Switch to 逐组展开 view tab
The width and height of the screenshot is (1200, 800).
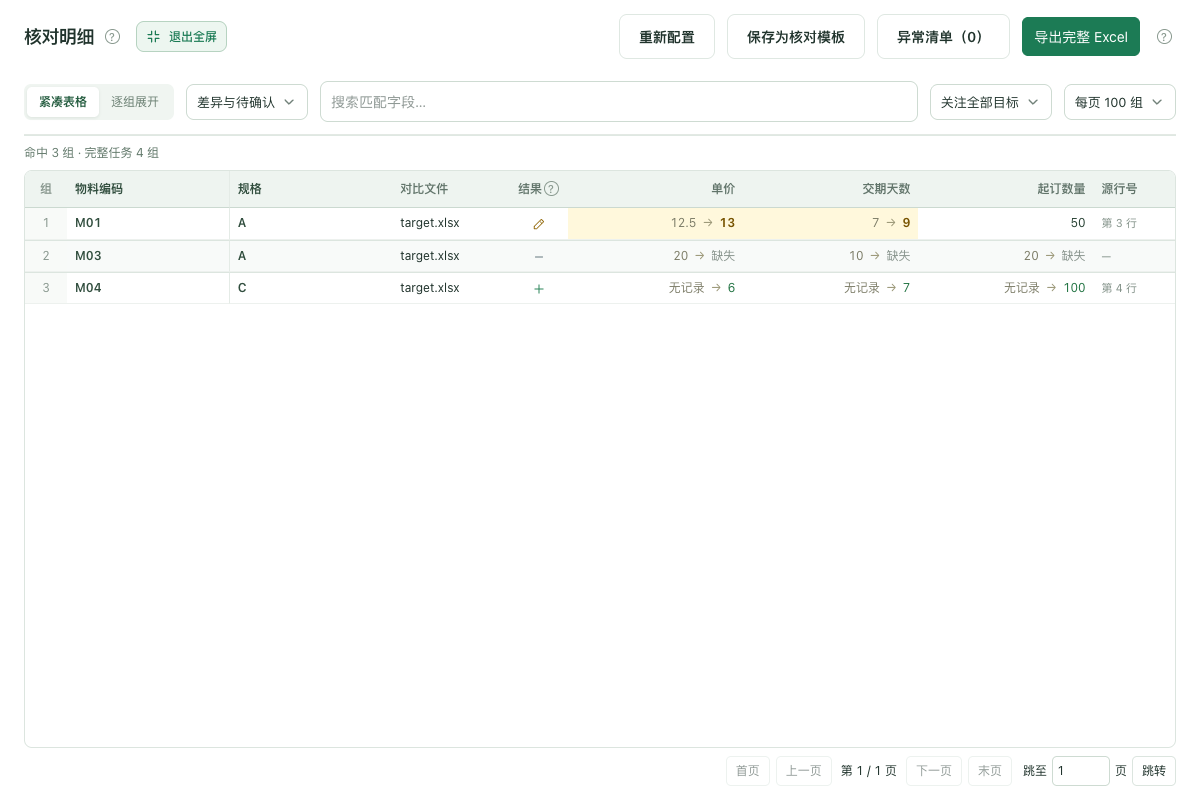pyautogui.click(x=135, y=102)
